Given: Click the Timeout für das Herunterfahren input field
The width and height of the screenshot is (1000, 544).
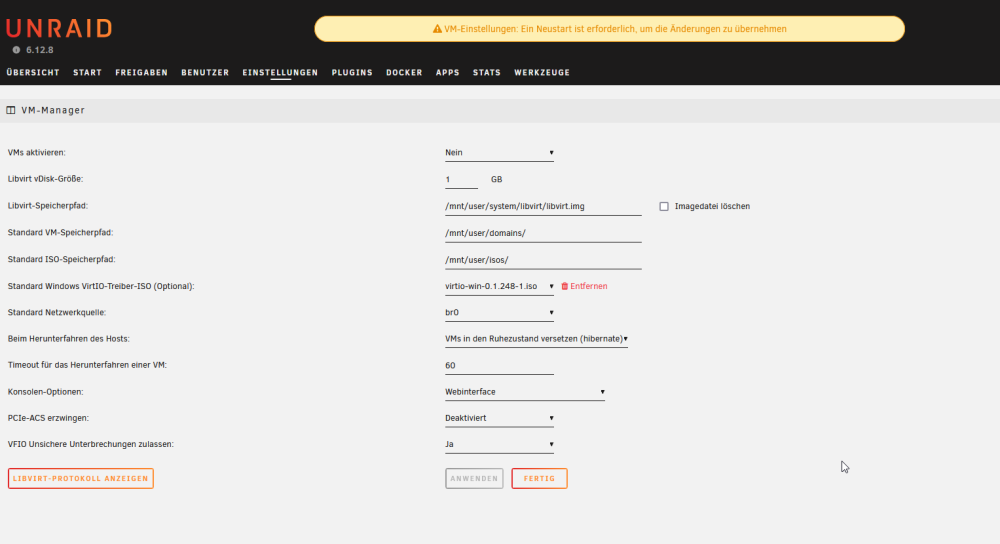Looking at the screenshot, I should click(499, 366).
